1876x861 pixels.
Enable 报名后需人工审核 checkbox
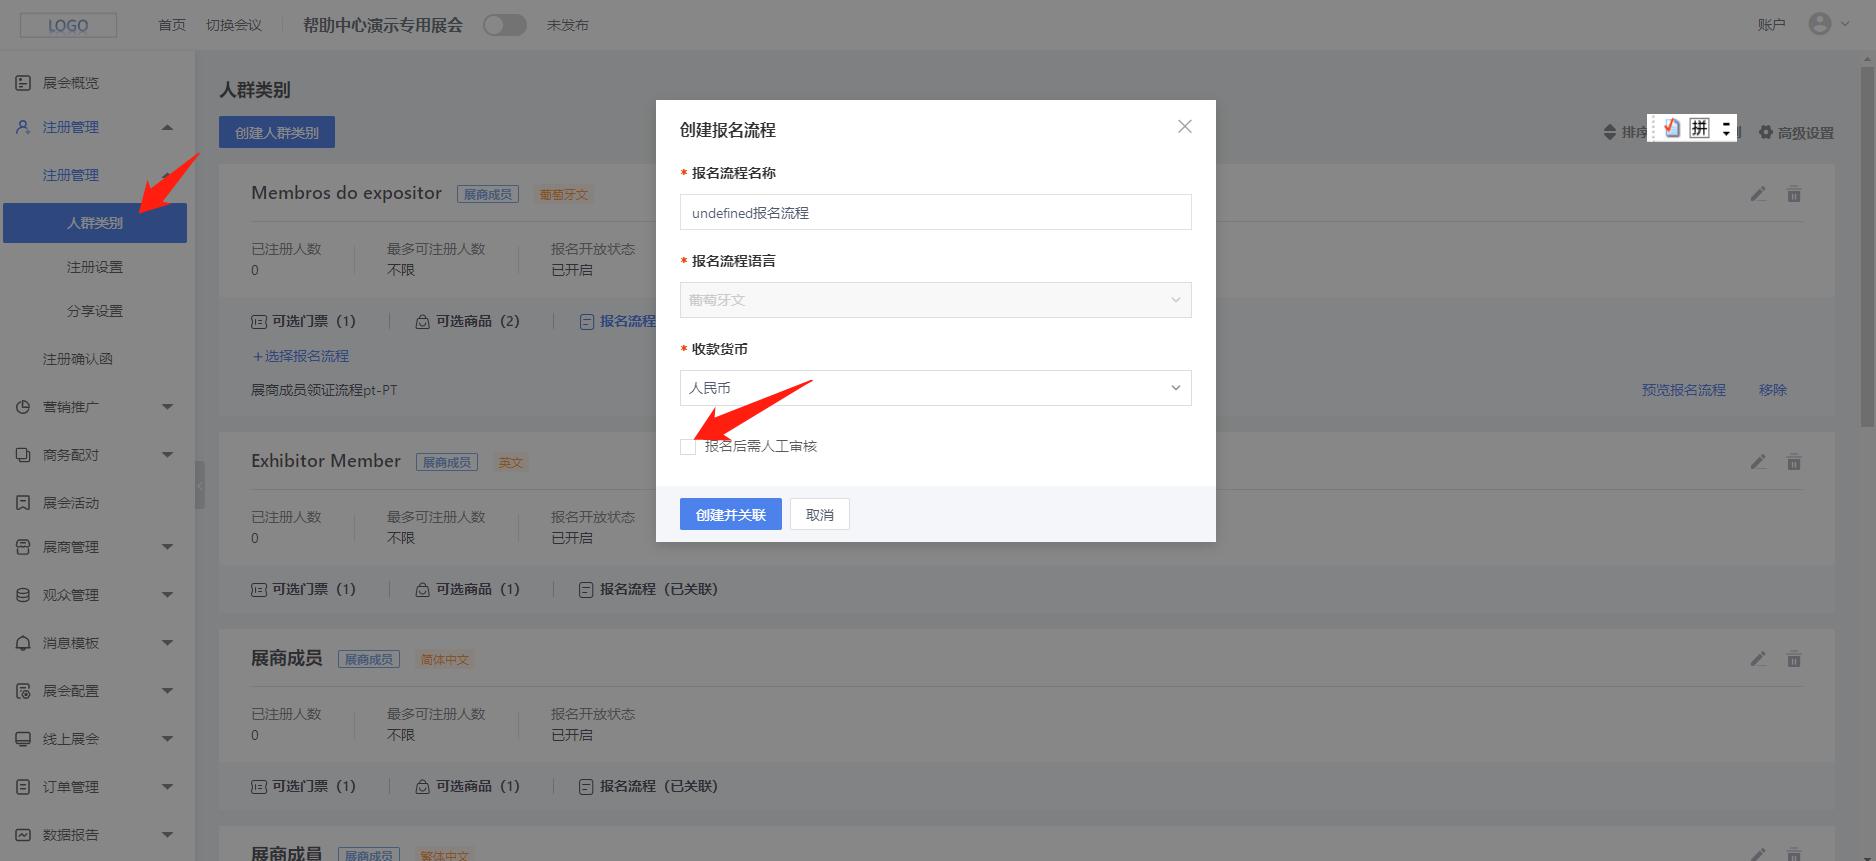688,447
